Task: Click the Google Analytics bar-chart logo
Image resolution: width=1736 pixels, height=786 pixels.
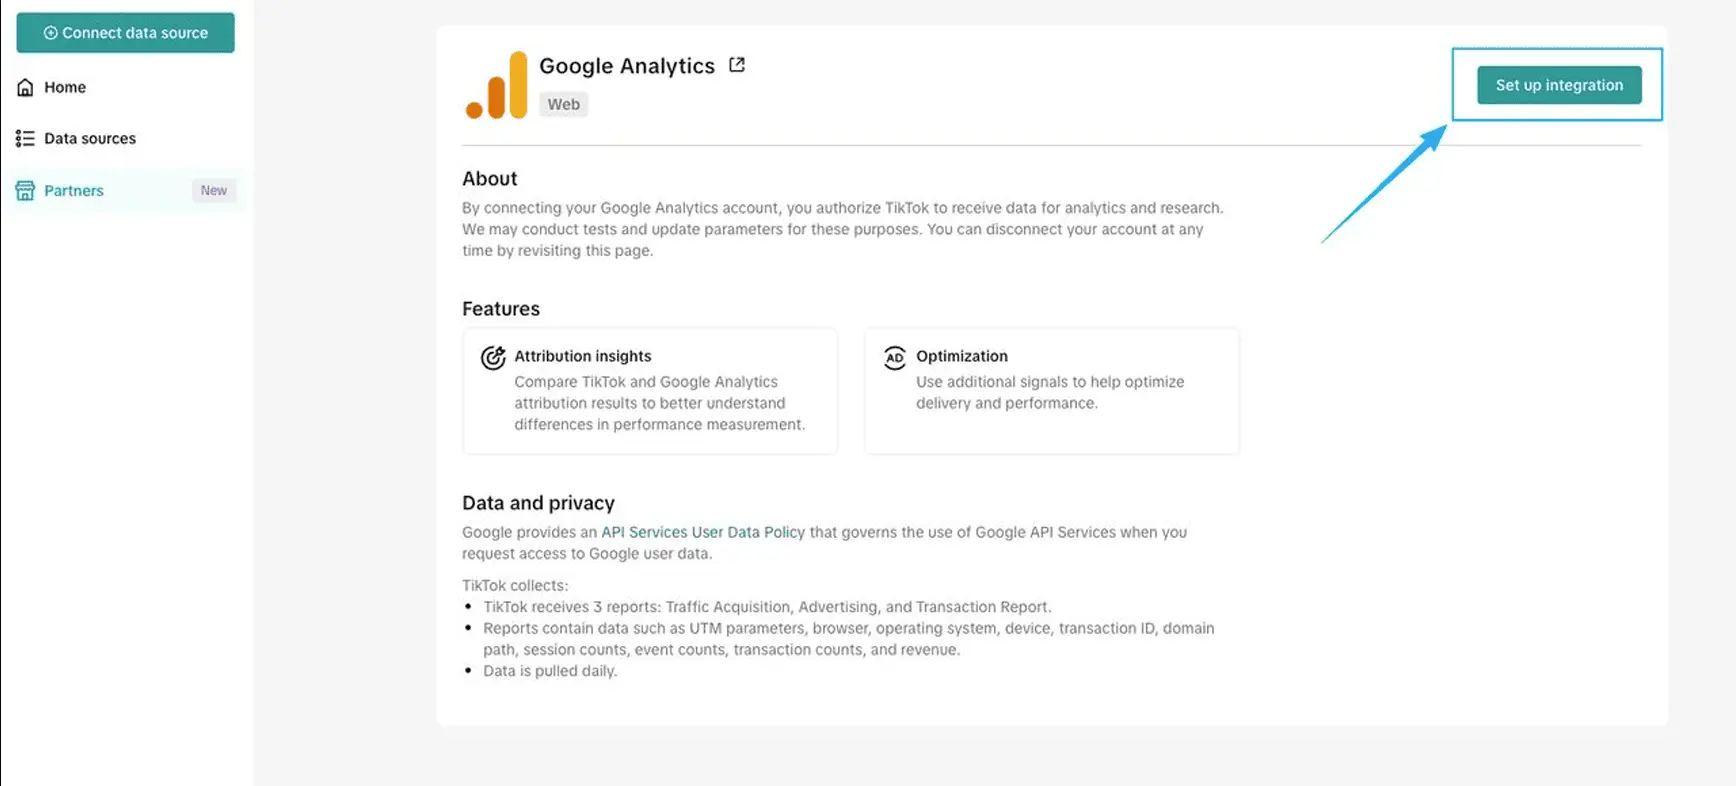Action: tap(496, 85)
